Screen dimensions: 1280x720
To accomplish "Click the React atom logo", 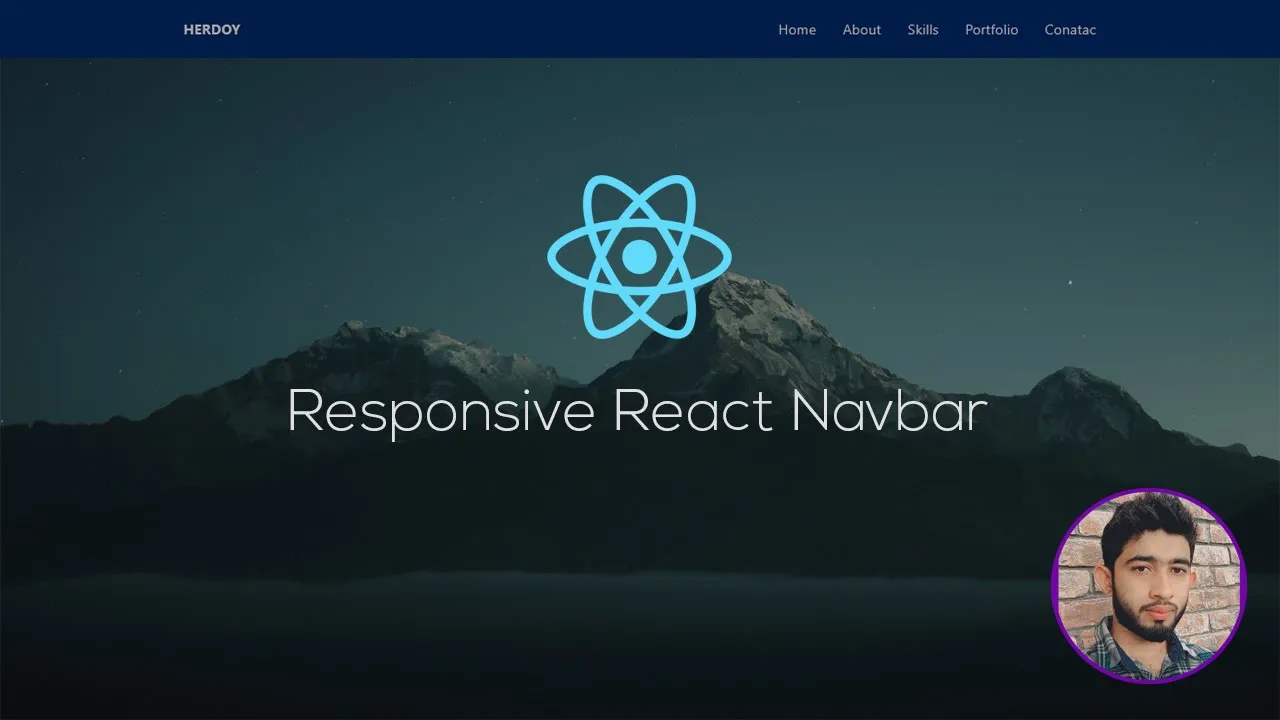I will click(x=639, y=256).
